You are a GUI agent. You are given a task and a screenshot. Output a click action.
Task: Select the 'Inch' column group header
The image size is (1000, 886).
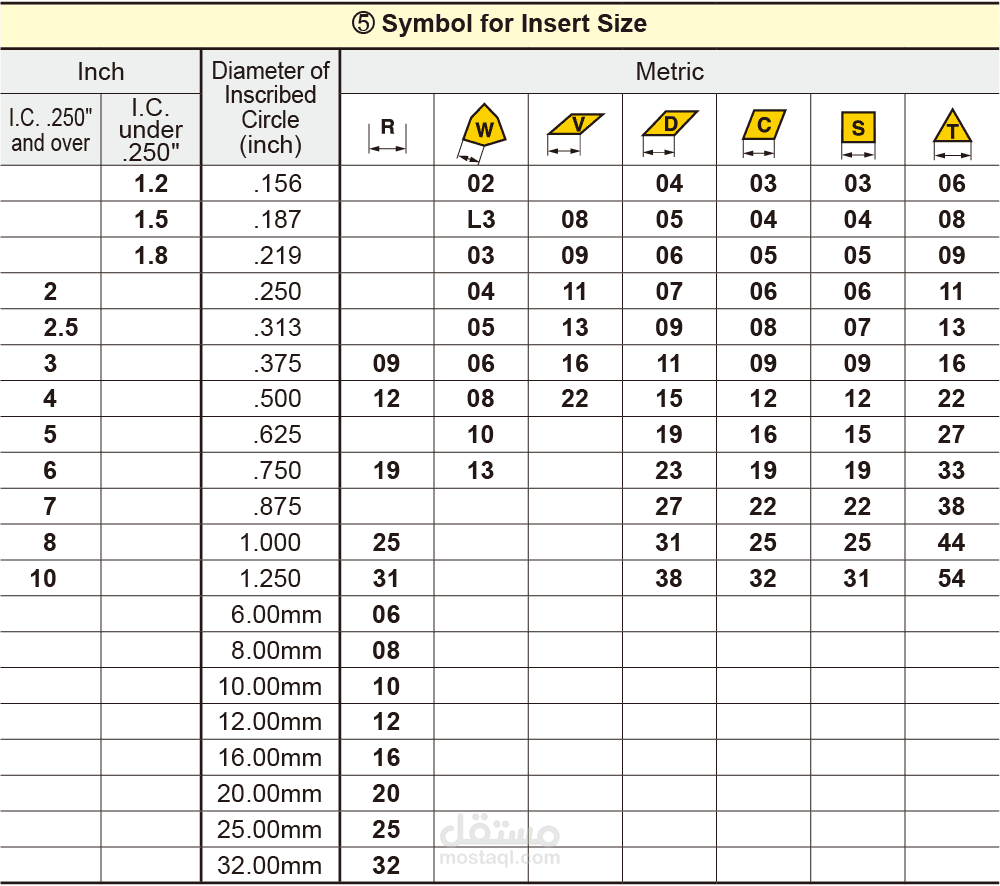pyautogui.click(x=101, y=71)
